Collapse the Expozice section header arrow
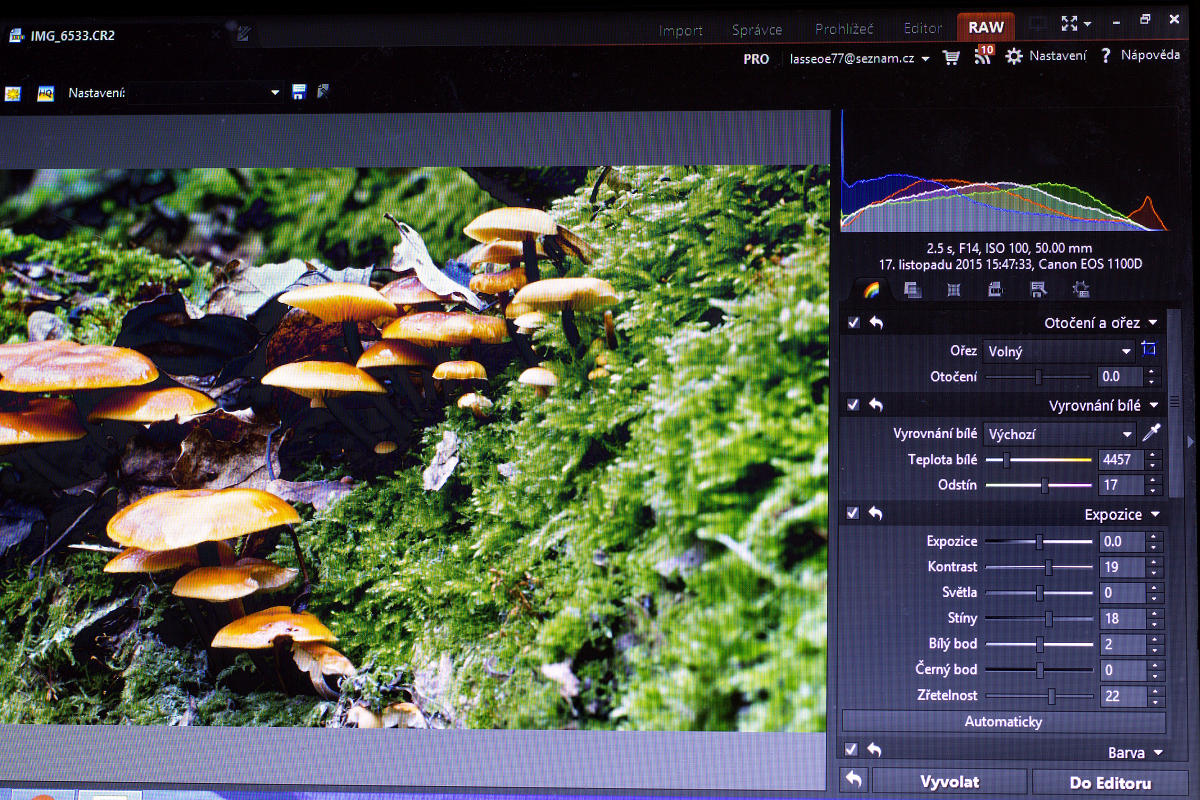Viewport: 1200px width, 800px height. pyautogui.click(x=1155, y=514)
